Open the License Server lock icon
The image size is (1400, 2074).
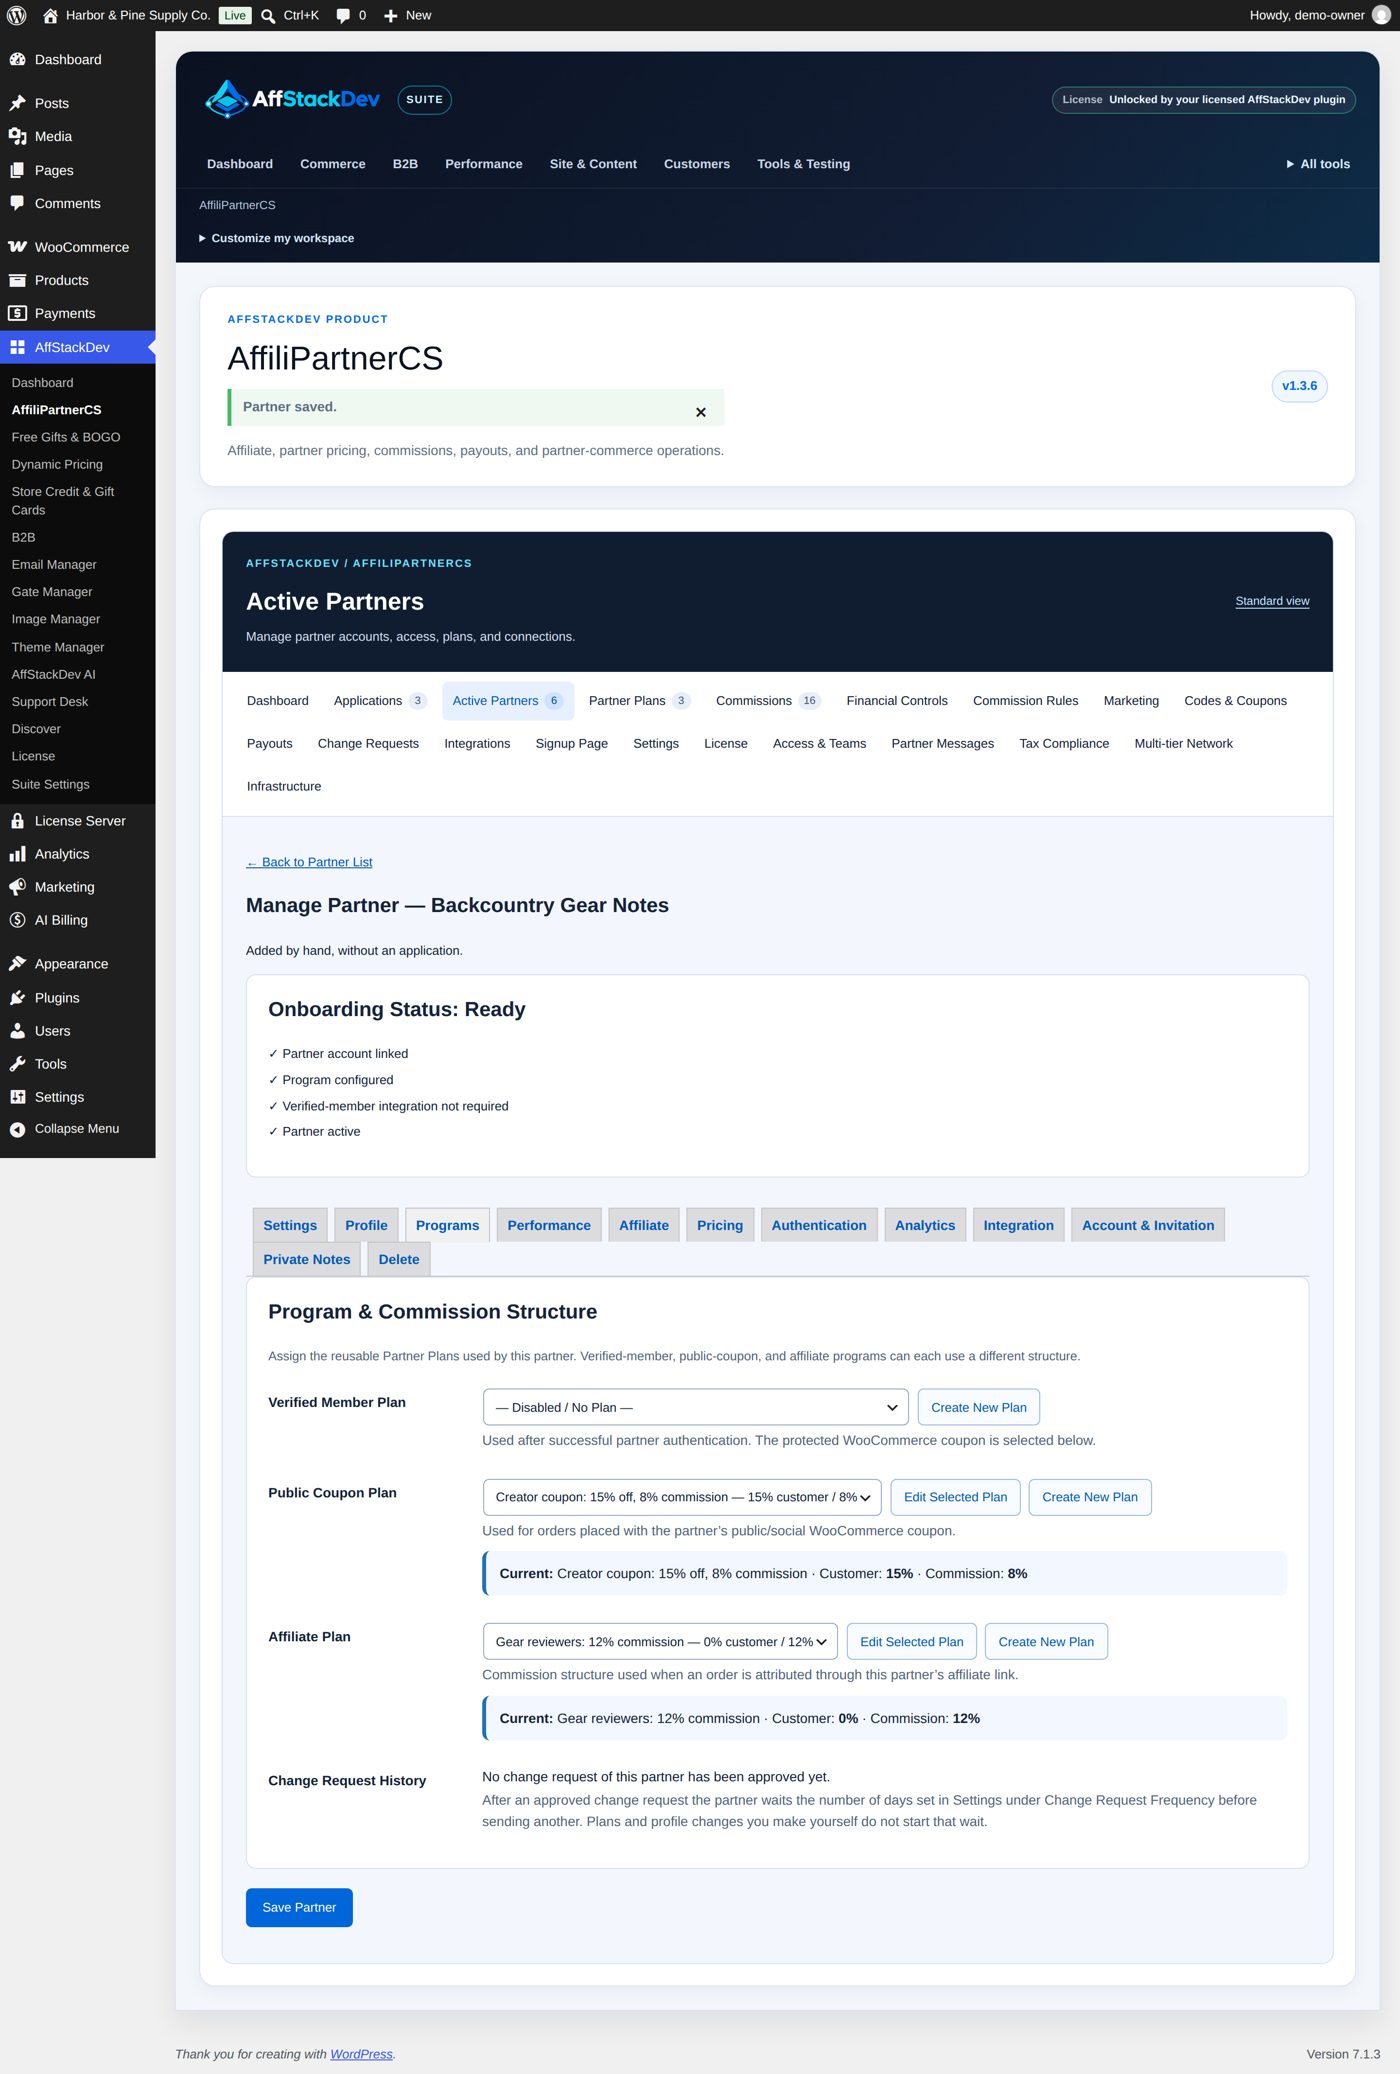(17, 821)
